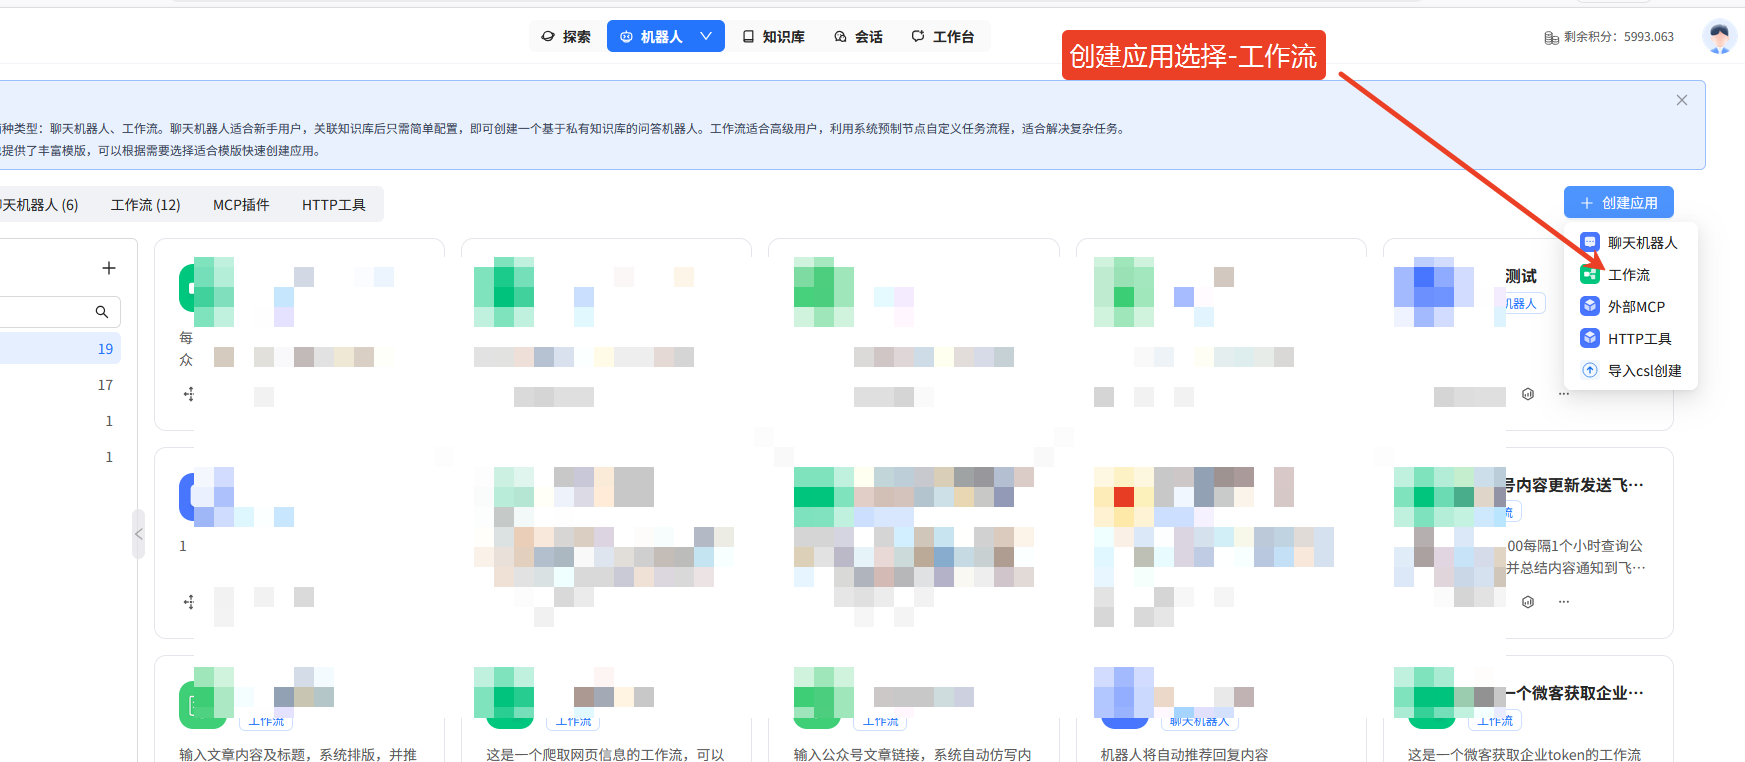The width and height of the screenshot is (1745, 762).
Task: Choose 工作流 from create menu
Action: [x=1631, y=275]
